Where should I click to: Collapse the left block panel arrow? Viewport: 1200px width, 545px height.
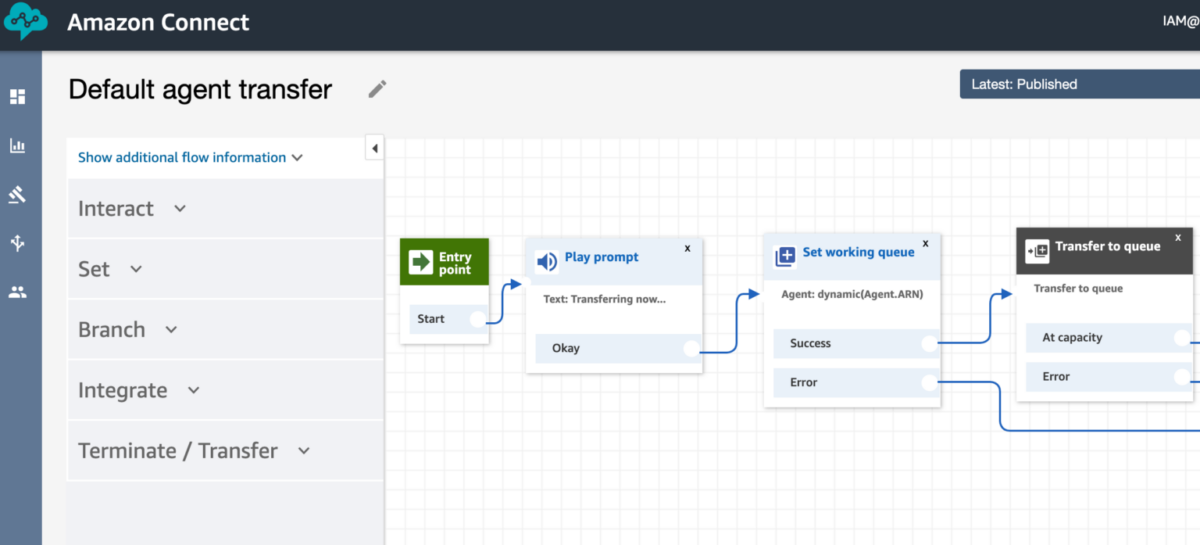point(374,149)
